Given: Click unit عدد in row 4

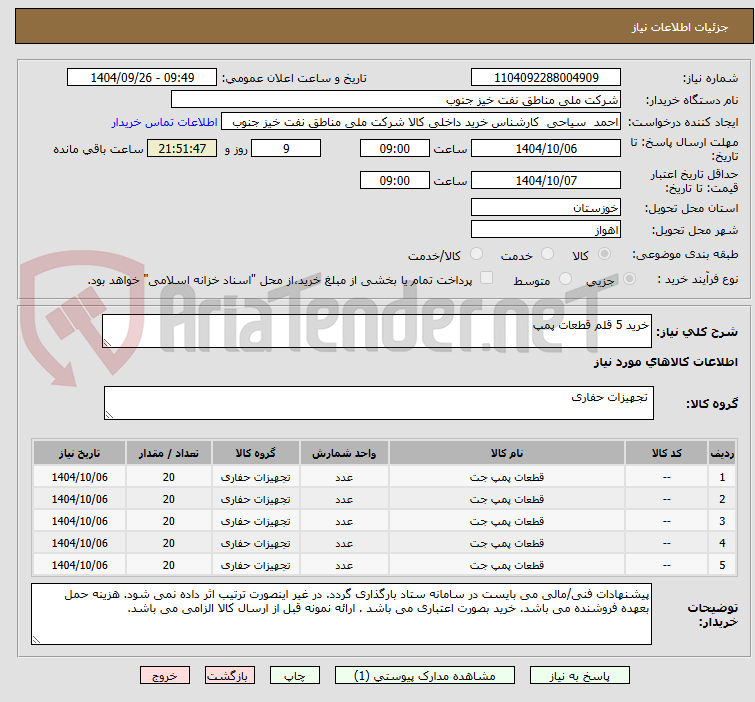Looking at the screenshot, I should click(x=344, y=543).
